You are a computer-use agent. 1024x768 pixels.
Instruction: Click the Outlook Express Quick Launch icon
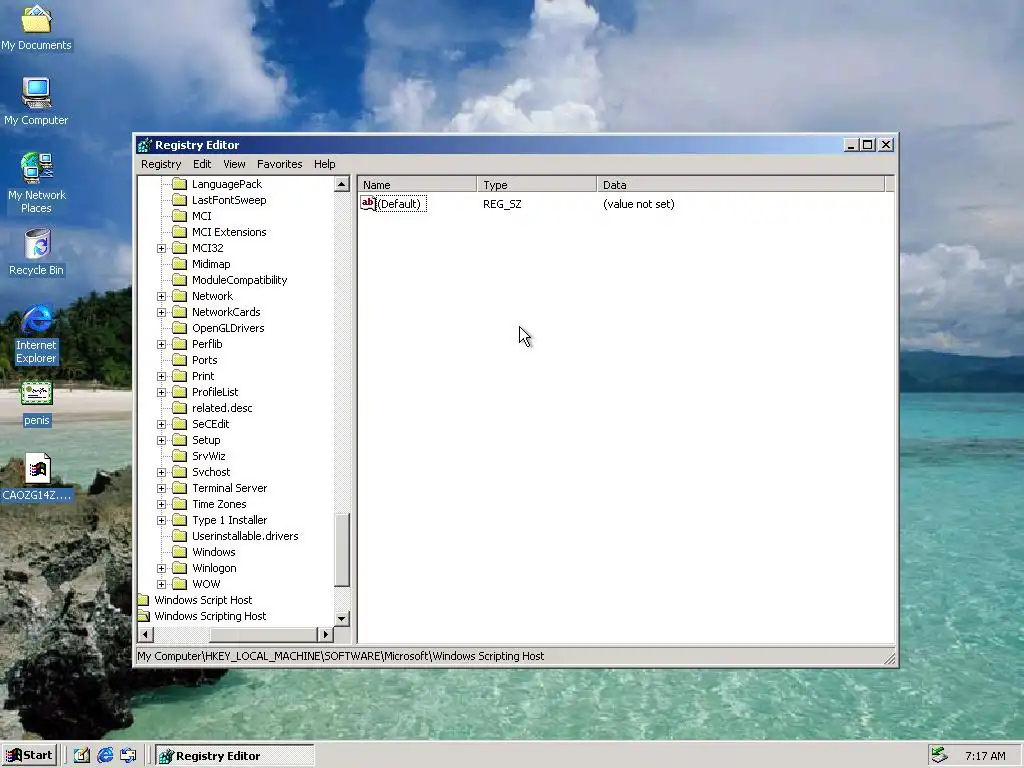point(129,756)
